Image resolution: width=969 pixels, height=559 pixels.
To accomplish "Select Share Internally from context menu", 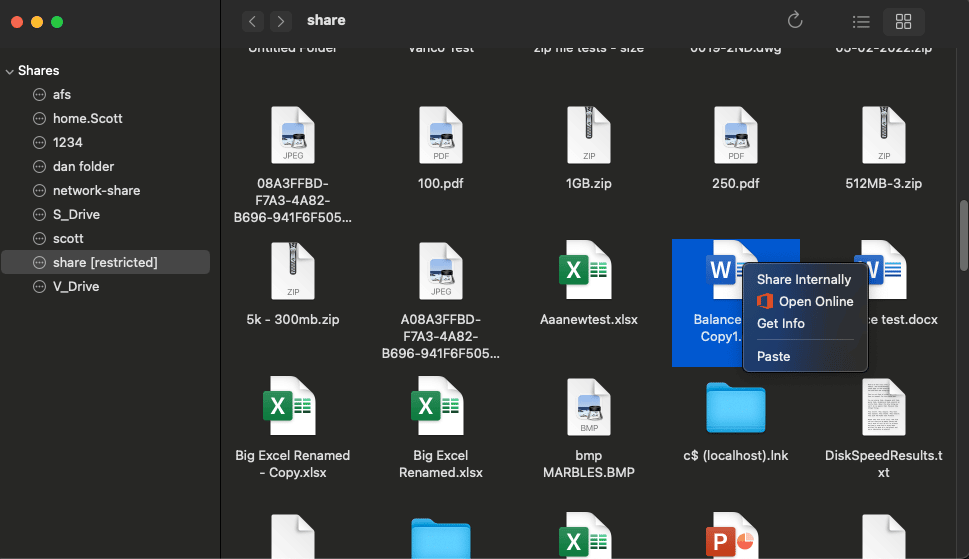I will pos(804,280).
